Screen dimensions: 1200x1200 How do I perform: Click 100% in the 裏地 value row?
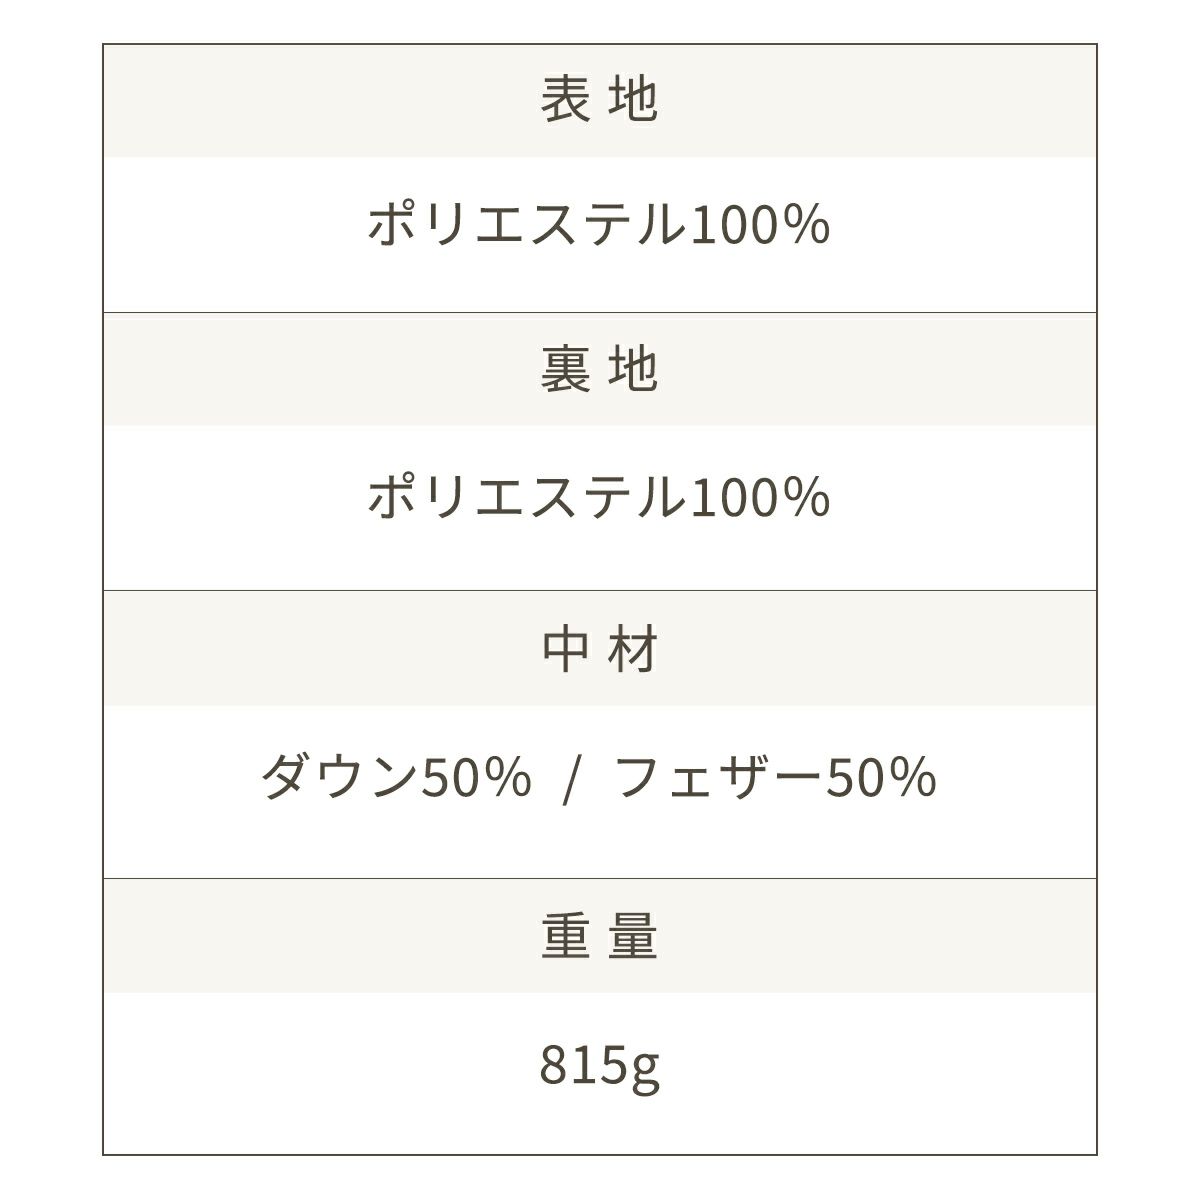pyautogui.click(x=760, y=497)
